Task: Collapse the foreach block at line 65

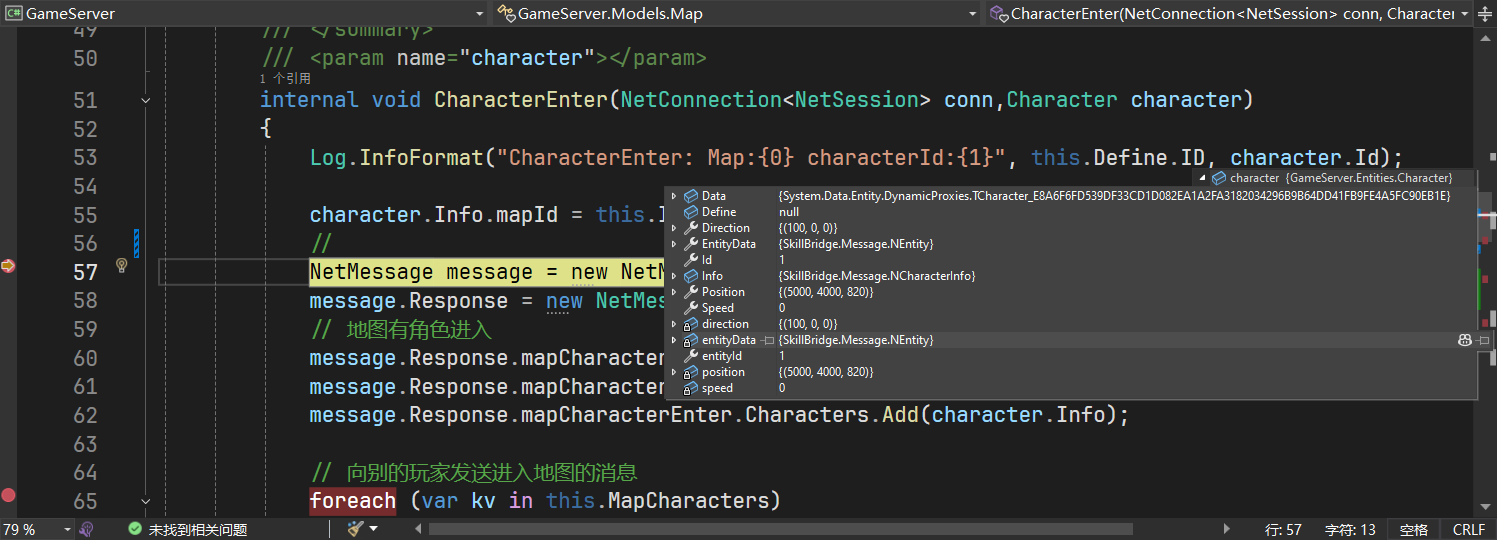Action: tap(146, 500)
